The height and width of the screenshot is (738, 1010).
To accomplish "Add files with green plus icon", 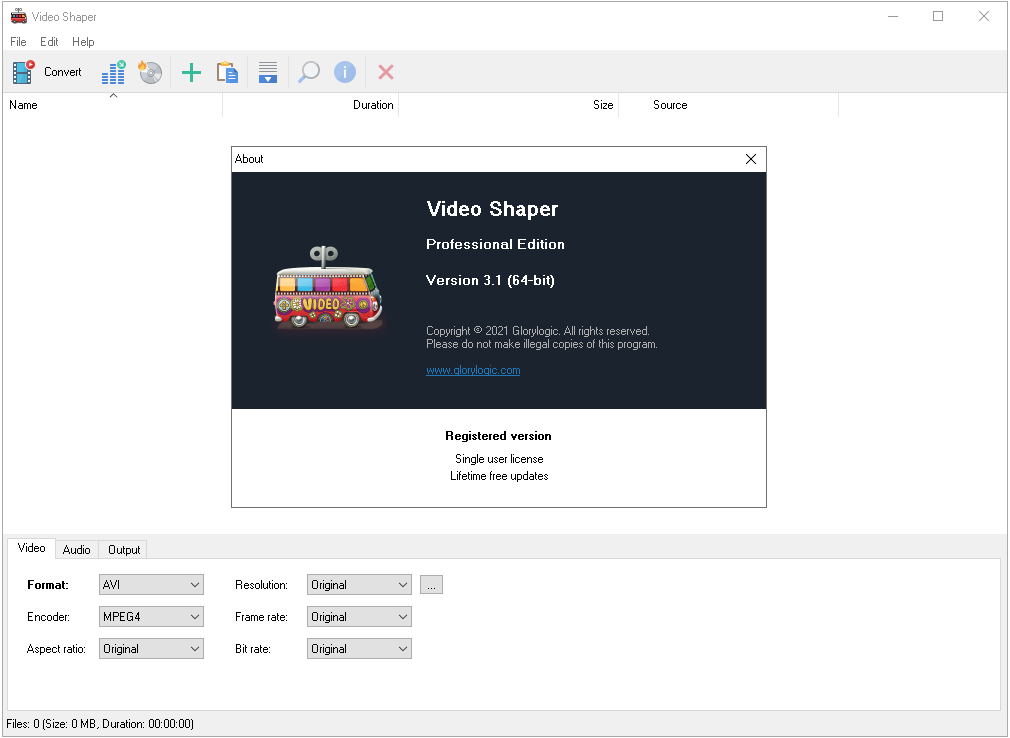I will 191,72.
